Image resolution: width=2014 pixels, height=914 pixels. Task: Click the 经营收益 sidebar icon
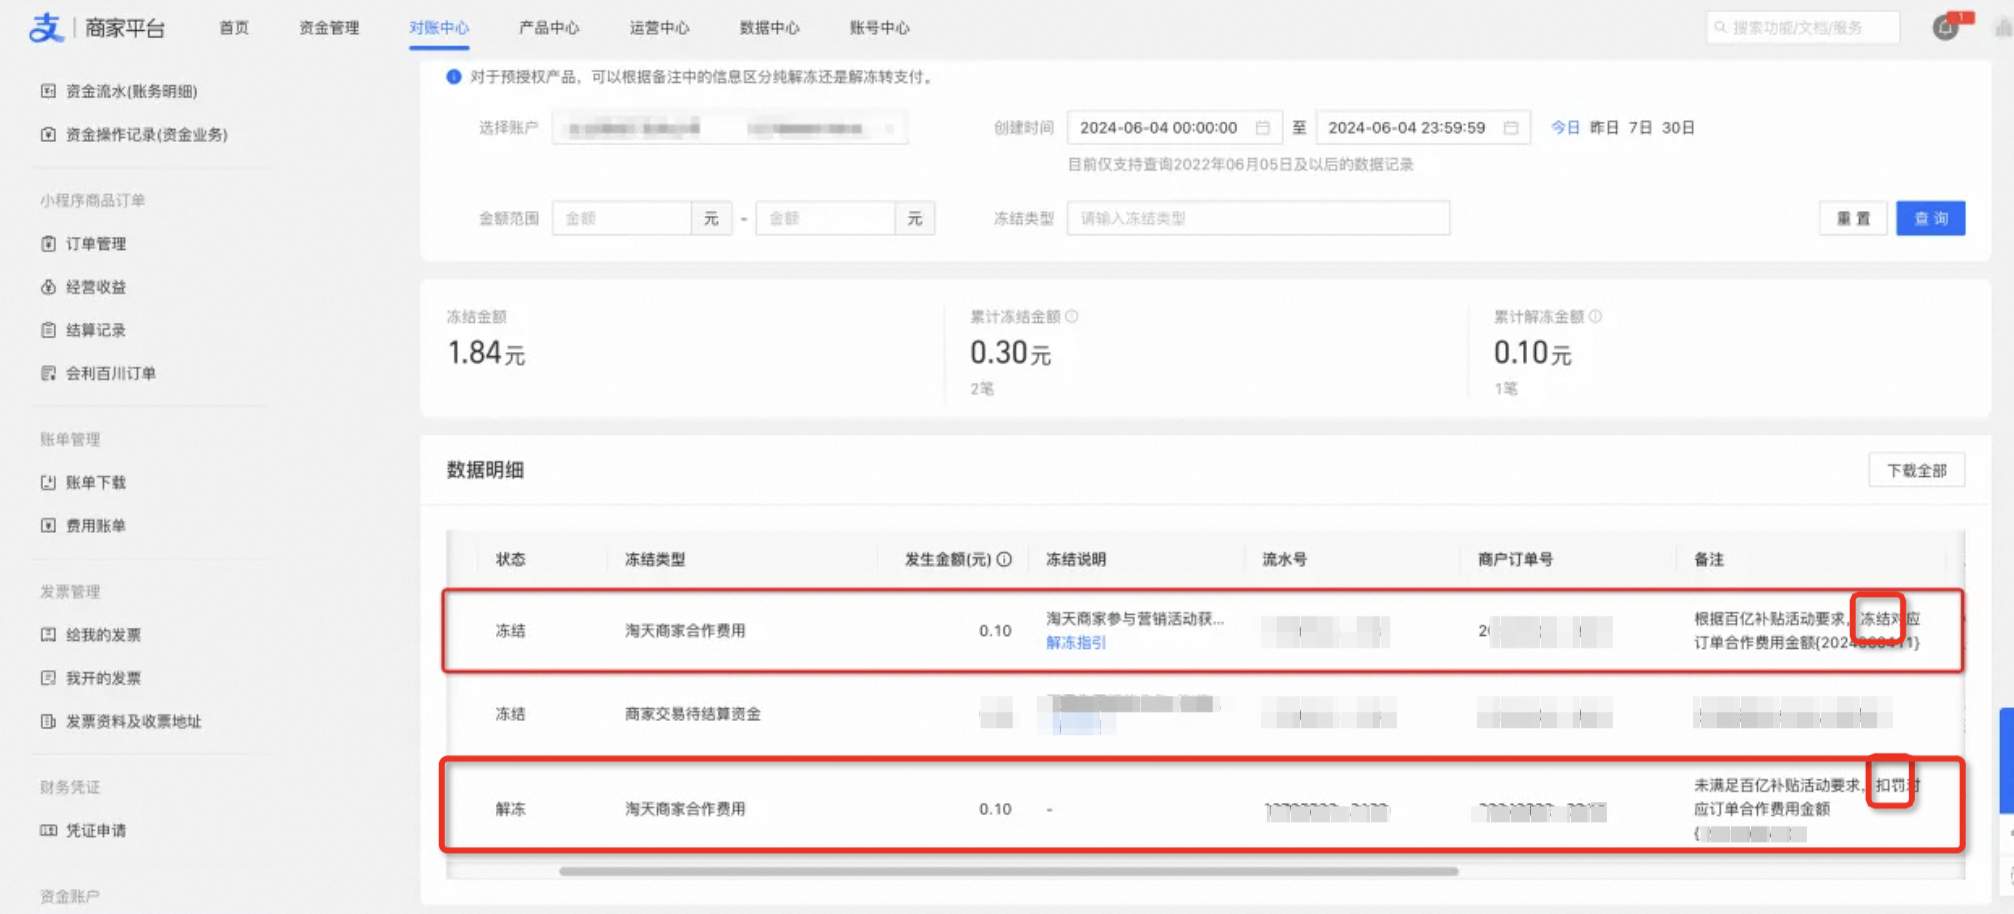(48, 287)
